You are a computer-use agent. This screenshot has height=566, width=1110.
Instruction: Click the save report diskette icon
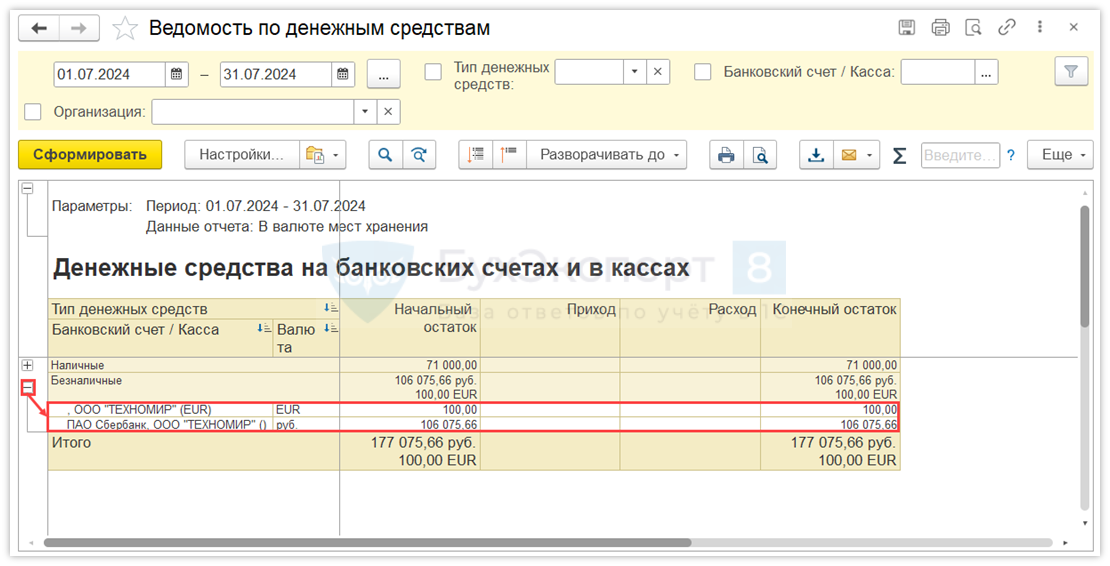pos(907,28)
